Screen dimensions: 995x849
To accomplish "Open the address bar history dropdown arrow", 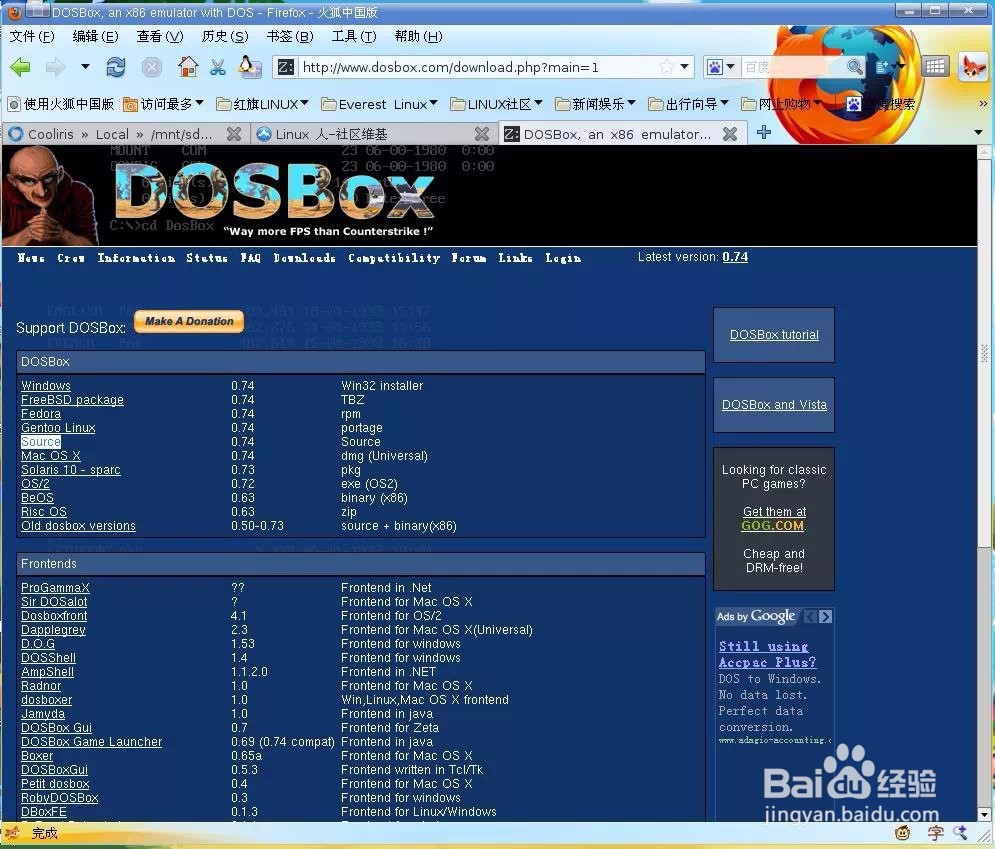I will tap(686, 66).
